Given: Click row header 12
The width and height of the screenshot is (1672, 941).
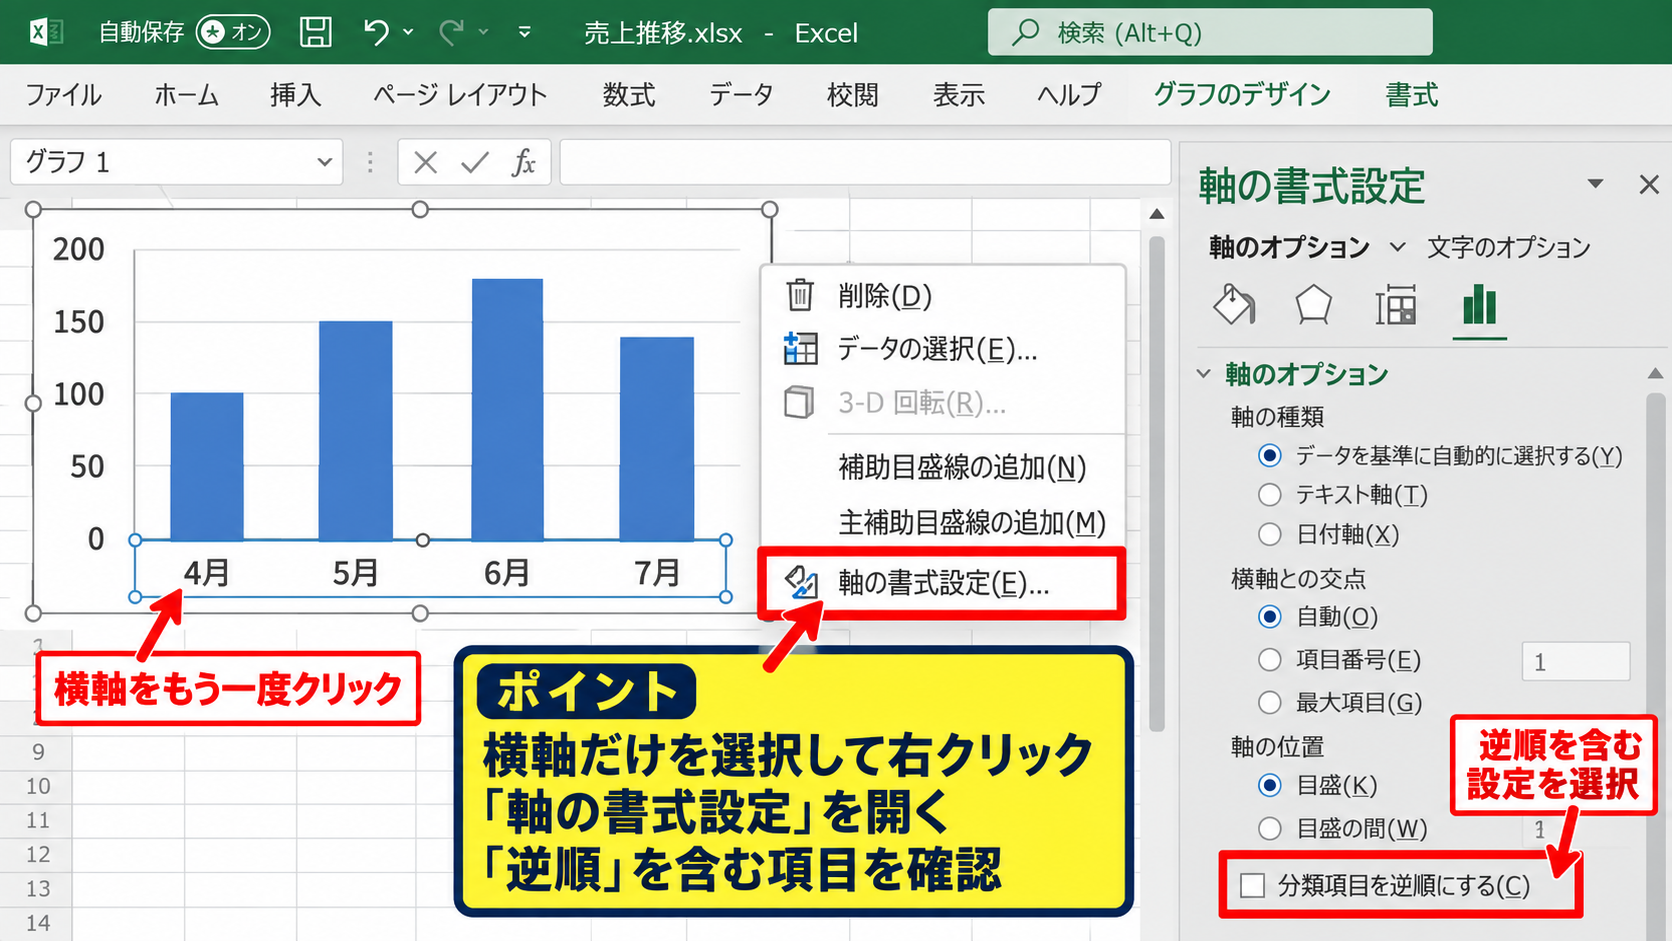Looking at the screenshot, I should 38,854.
